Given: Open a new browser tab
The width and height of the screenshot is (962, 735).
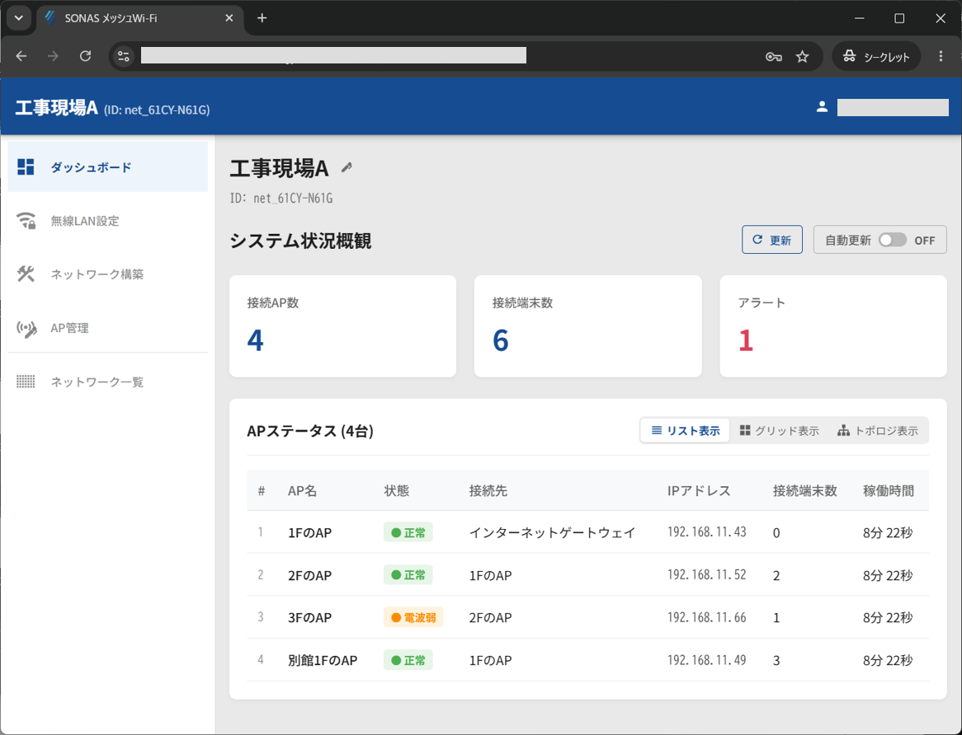Looking at the screenshot, I should 262,18.
